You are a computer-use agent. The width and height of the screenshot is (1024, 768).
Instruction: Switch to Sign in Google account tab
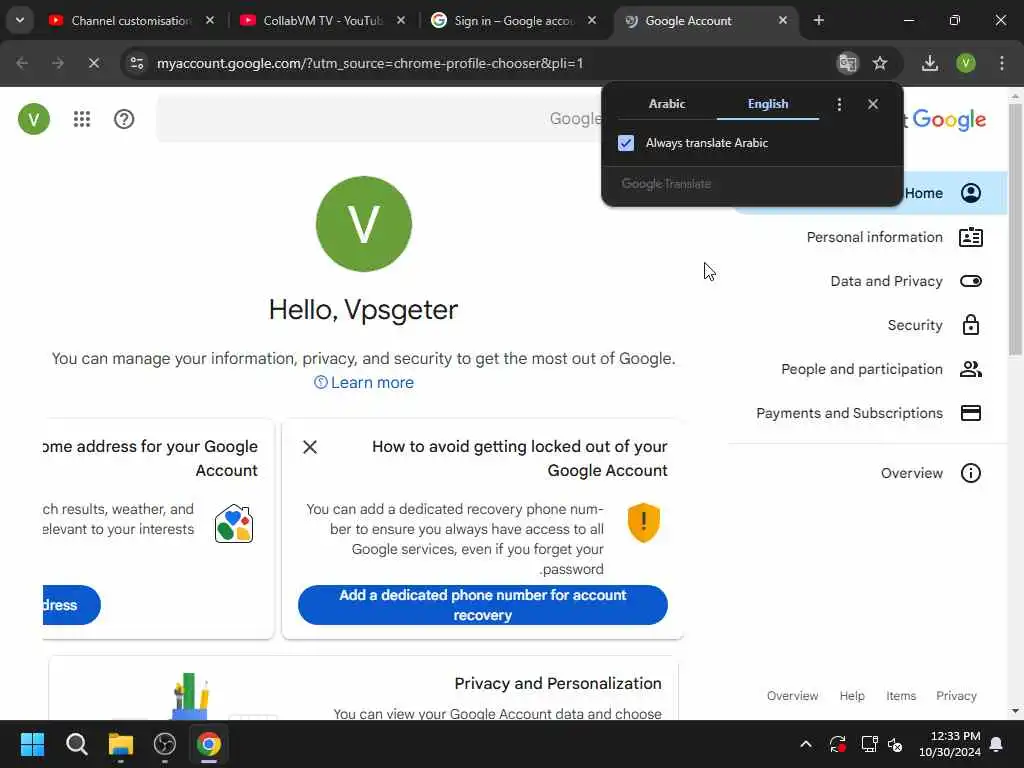pos(514,21)
